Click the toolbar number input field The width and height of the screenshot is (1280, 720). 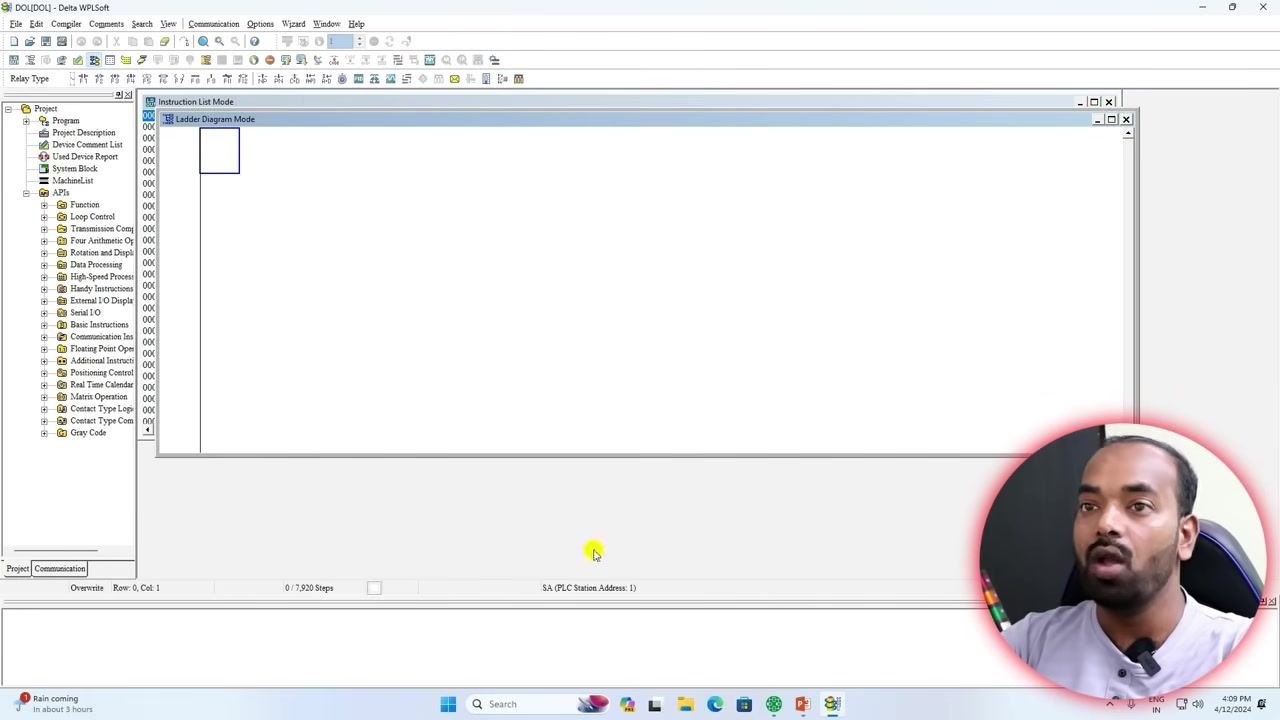tap(341, 41)
